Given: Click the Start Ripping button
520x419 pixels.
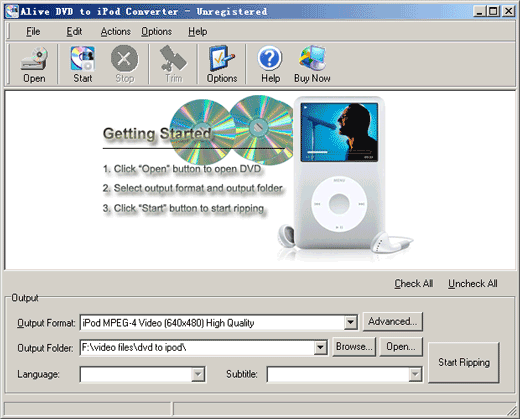Looking at the screenshot, I should [464, 362].
